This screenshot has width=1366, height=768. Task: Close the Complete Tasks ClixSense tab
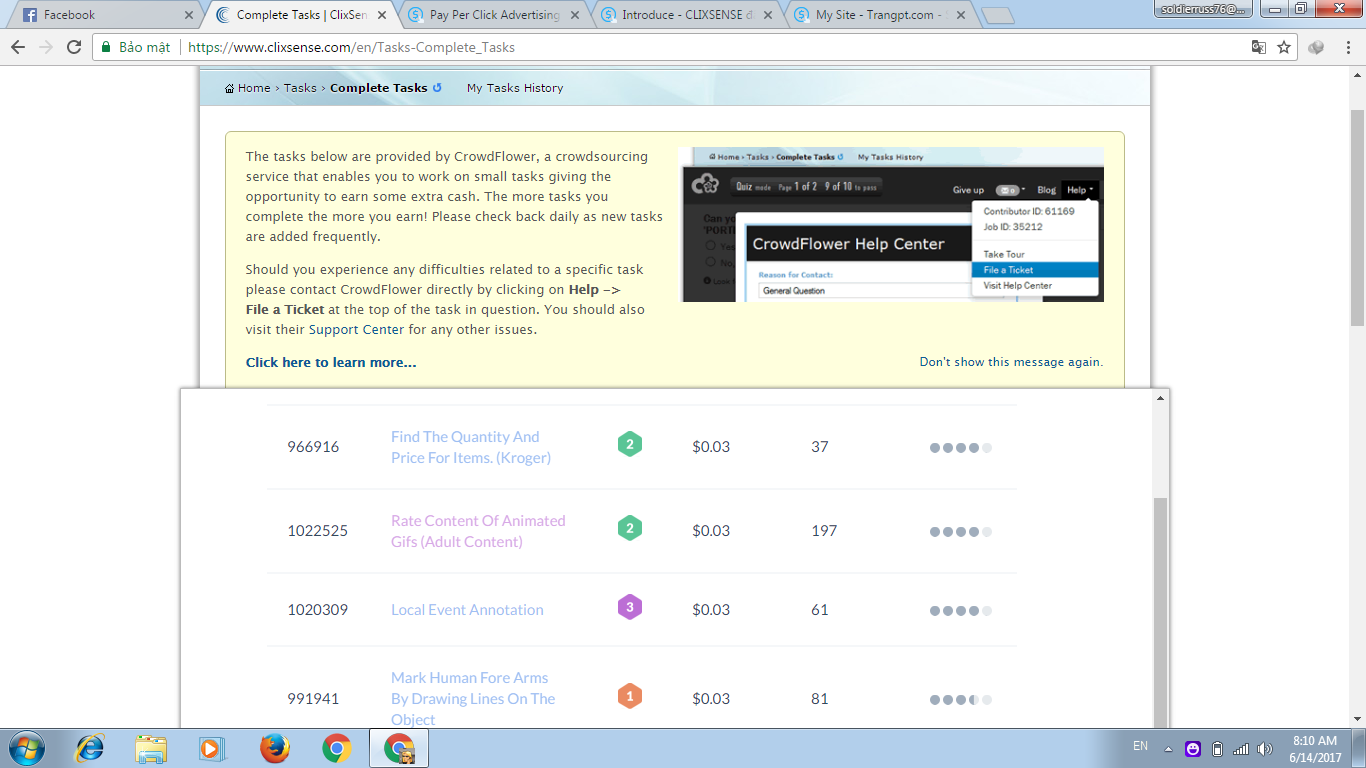pos(384,15)
